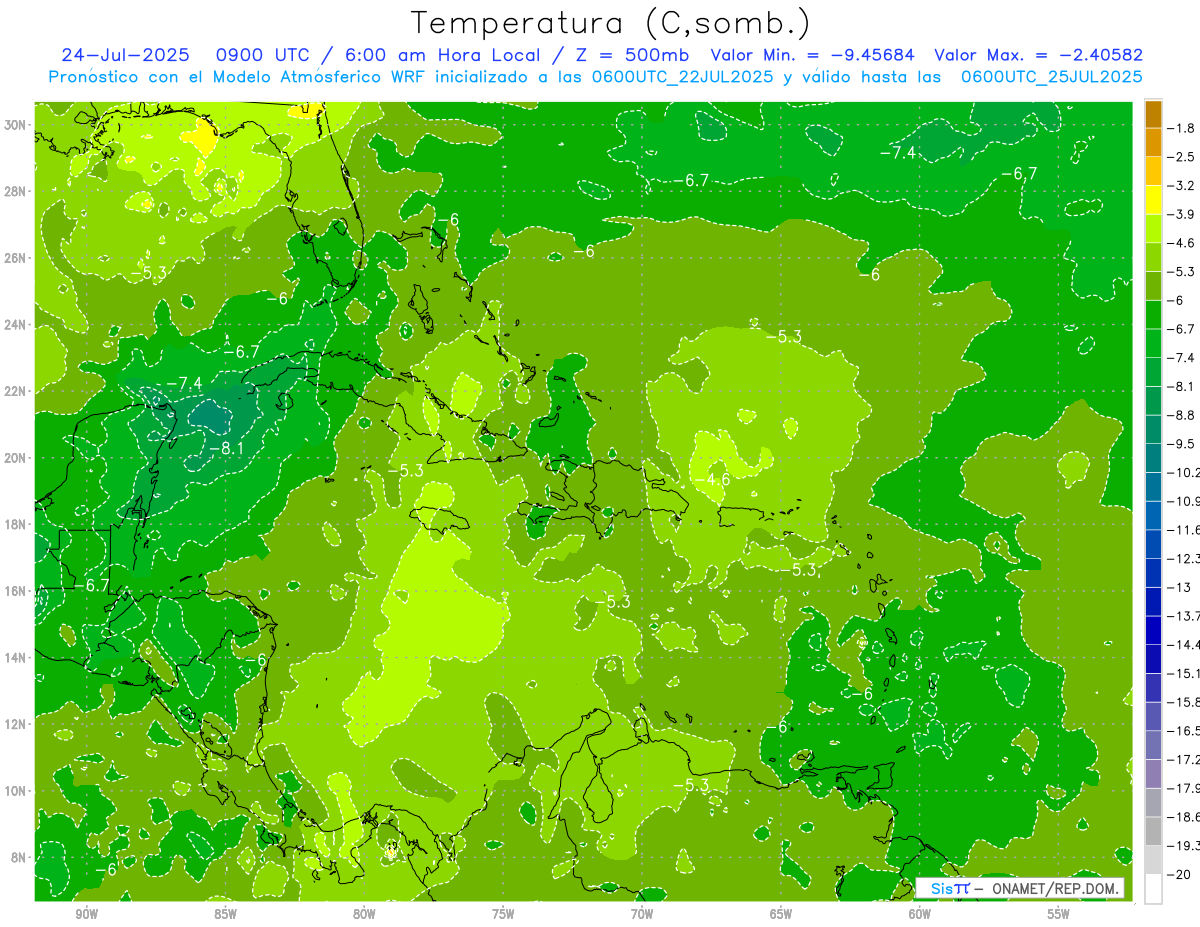Viewport: 1200px width, 927px height.
Task: Click longitude axis label "65W"
Action: point(781,914)
